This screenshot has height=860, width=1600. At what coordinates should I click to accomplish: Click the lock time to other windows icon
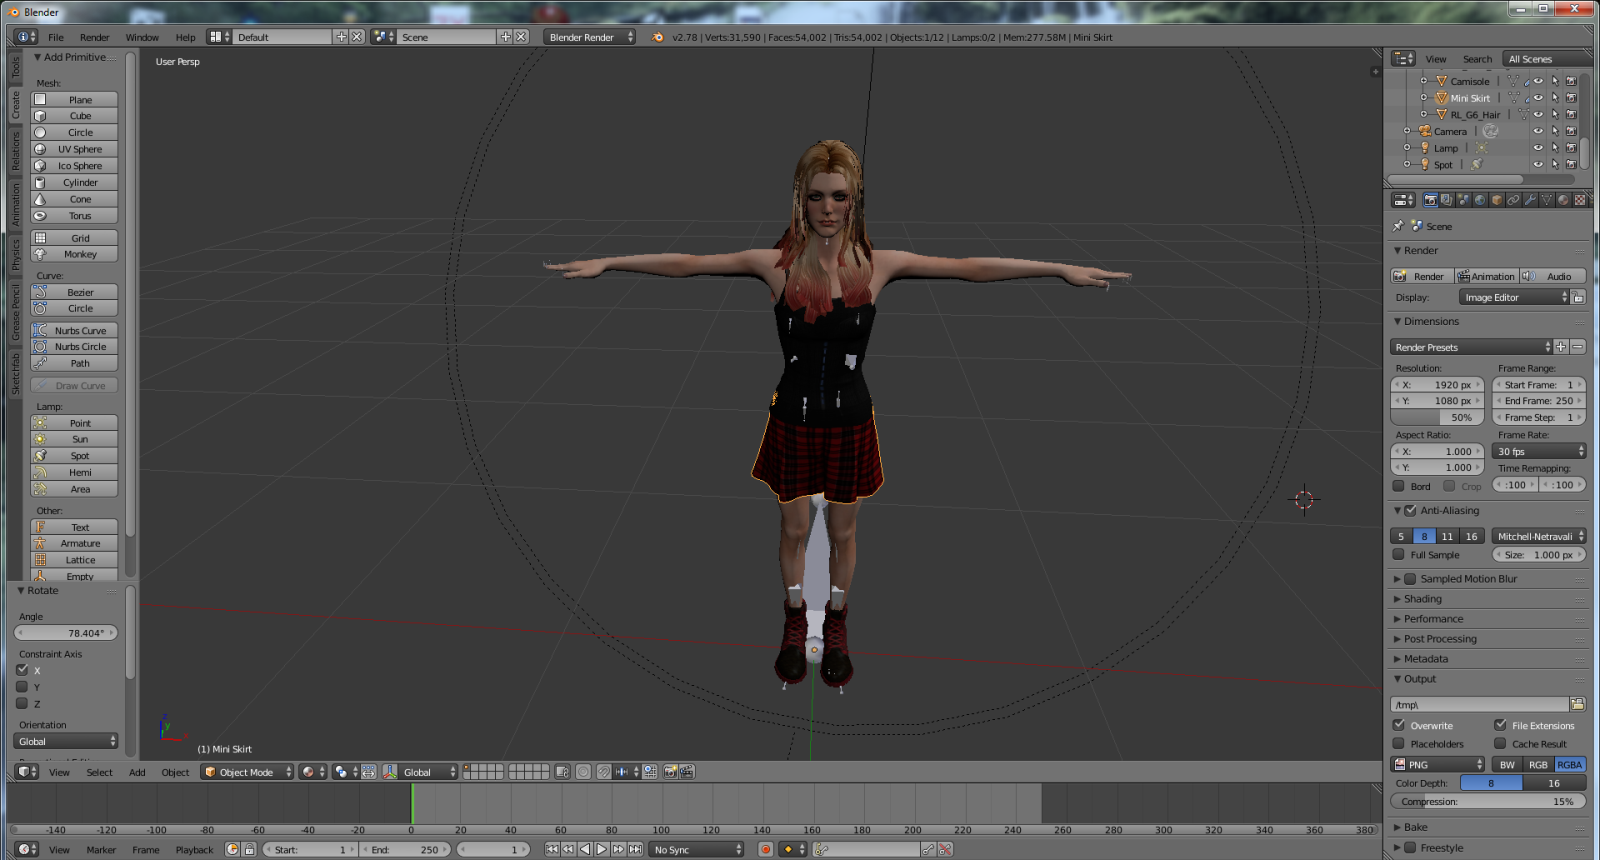[249, 849]
